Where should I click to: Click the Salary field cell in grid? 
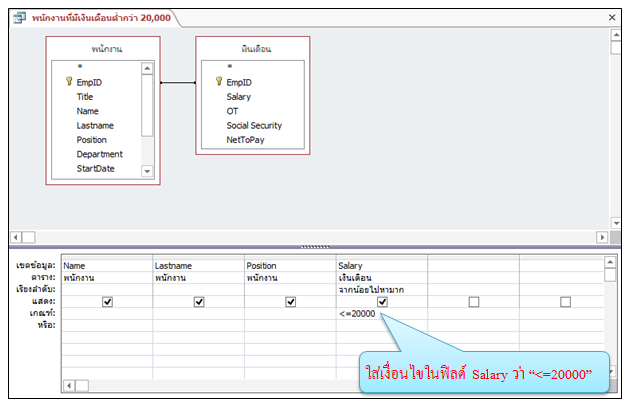click(382, 266)
